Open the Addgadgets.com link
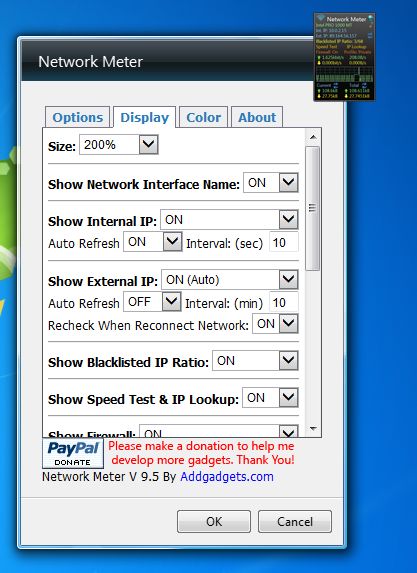This screenshot has width=417, height=573. tap(227, 477)
